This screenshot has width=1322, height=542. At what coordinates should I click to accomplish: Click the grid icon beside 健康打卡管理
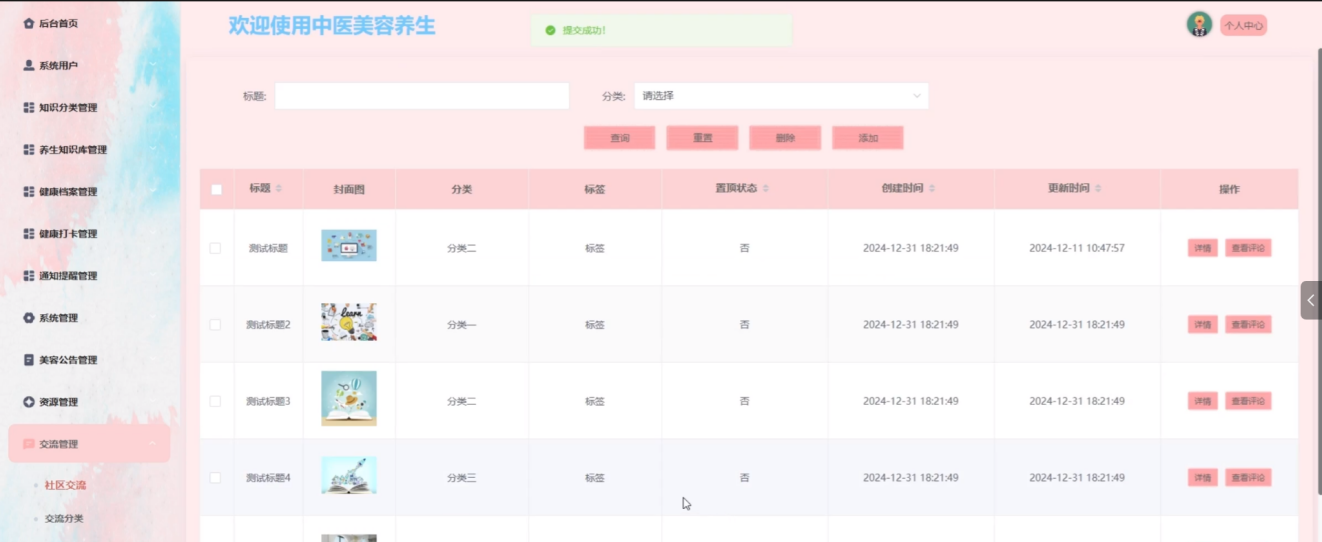[29, 233]
